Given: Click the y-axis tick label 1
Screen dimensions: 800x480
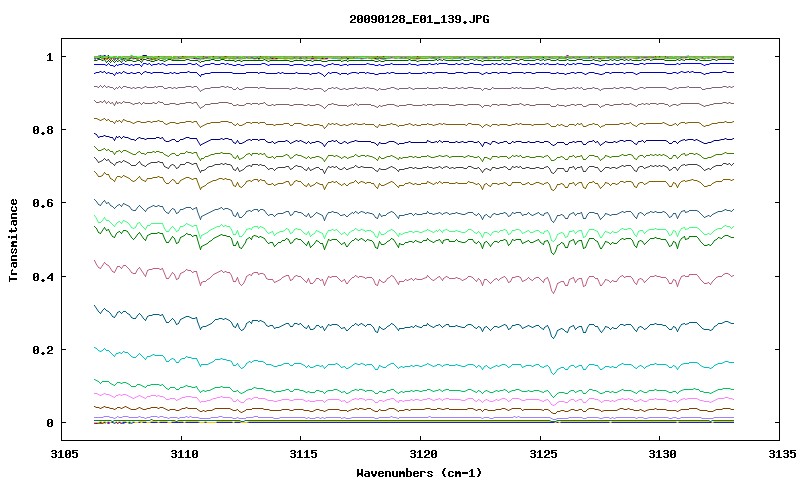Looking at the screenshot, I should coord(50,57).
